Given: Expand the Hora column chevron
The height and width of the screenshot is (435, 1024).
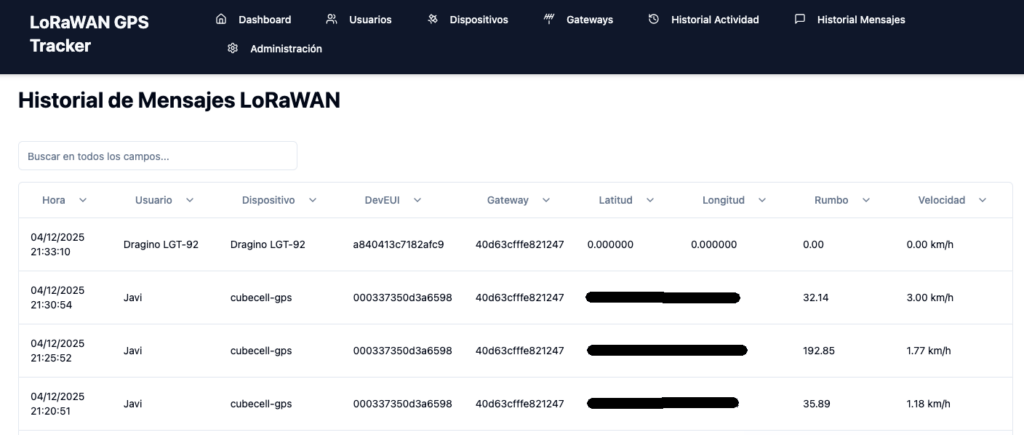Looking at the screenshot, I should click(83, 200).
